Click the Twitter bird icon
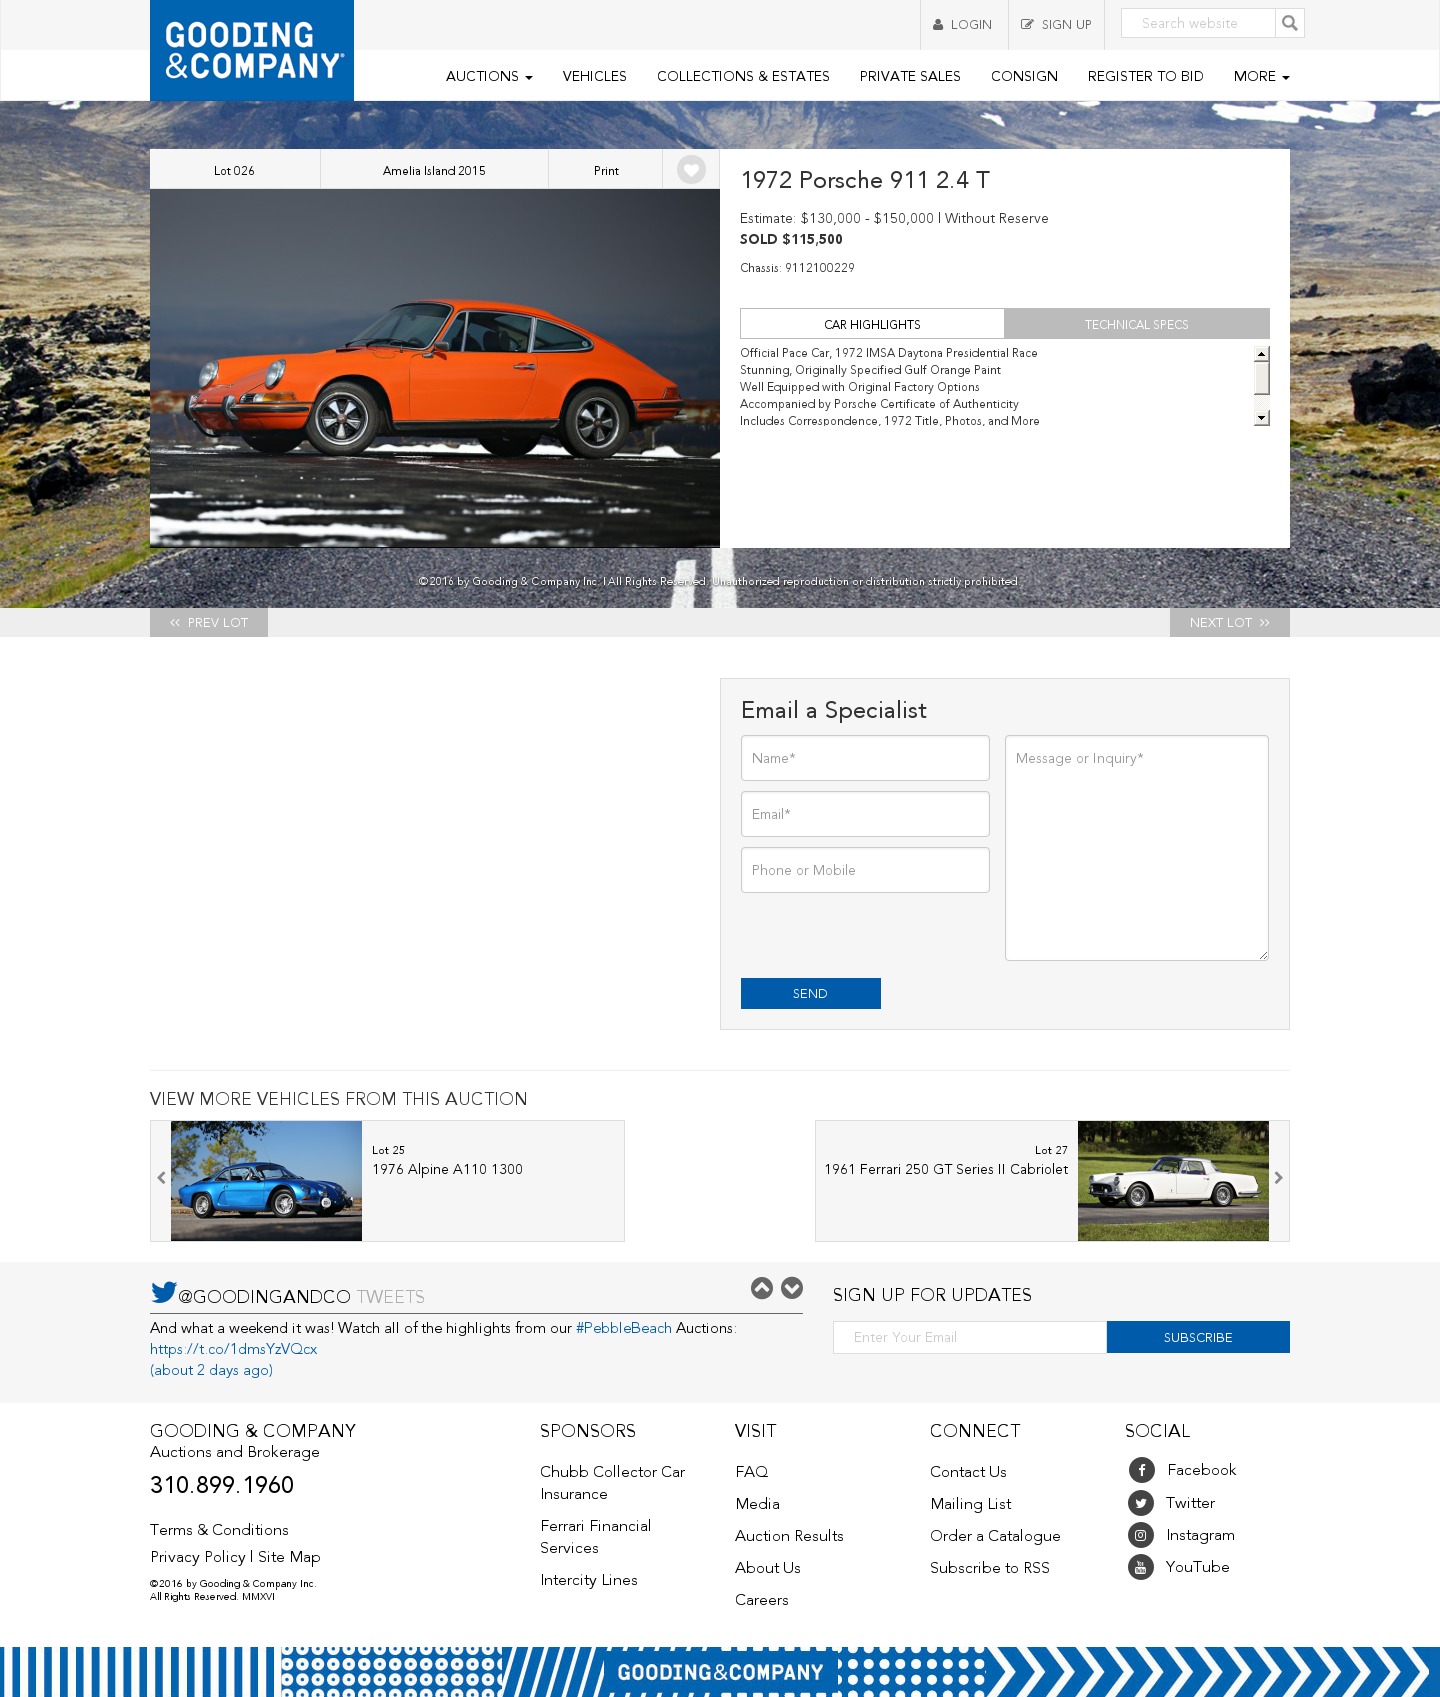This screenshot has width=1440, height=1697. pos(163,1292)
